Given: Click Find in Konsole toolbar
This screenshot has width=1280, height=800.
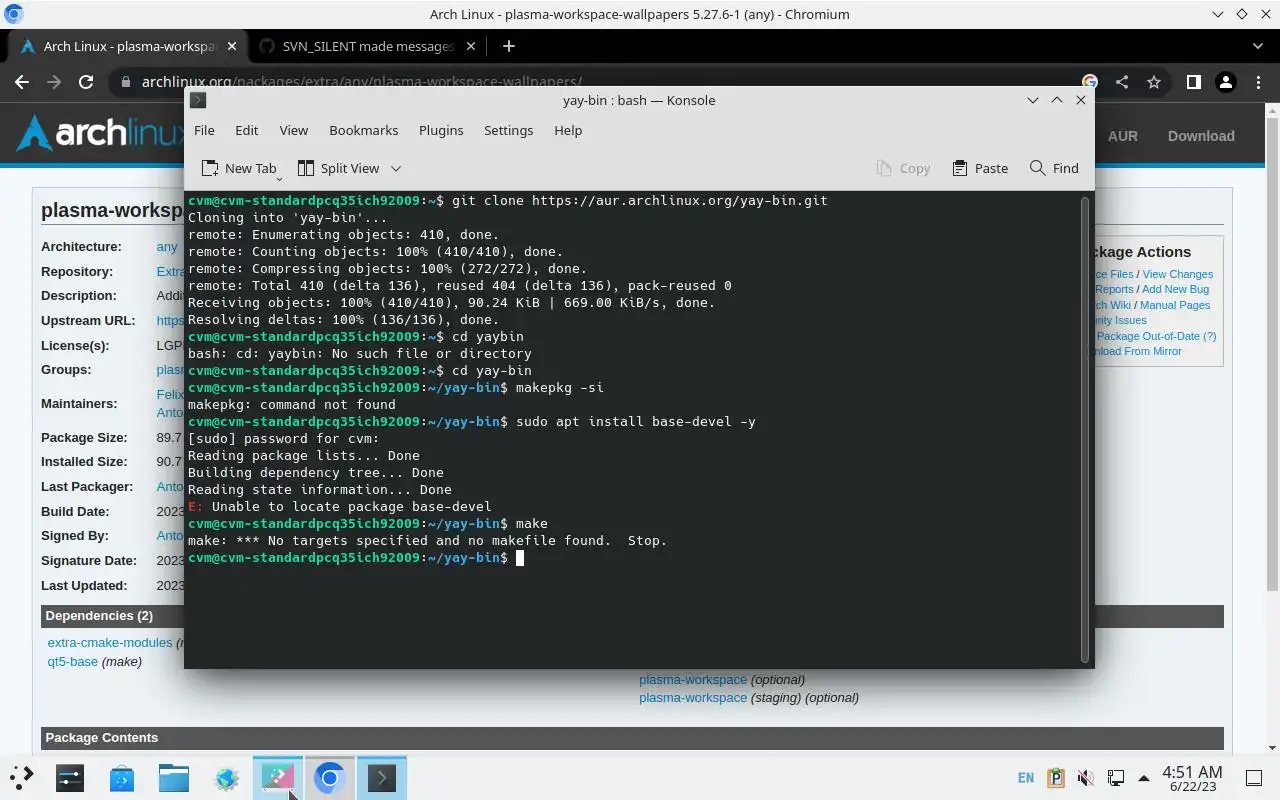Looking at the screenshot, I should click(1054, 168).
